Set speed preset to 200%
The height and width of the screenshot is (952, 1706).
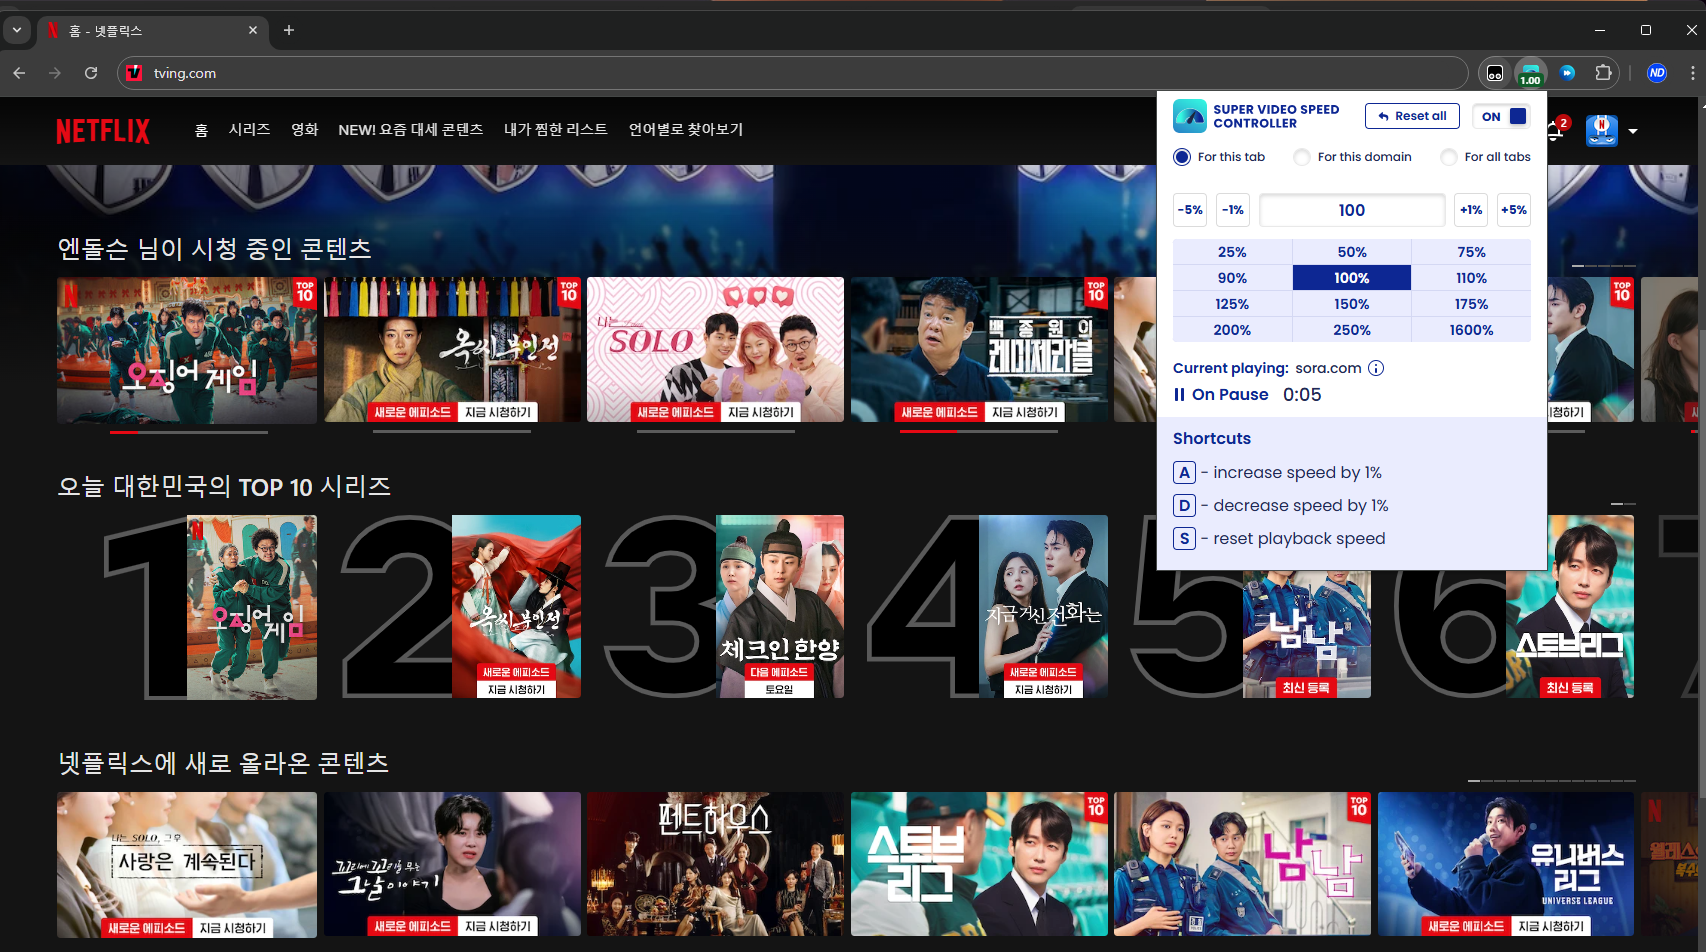(x=1232, y=330)
